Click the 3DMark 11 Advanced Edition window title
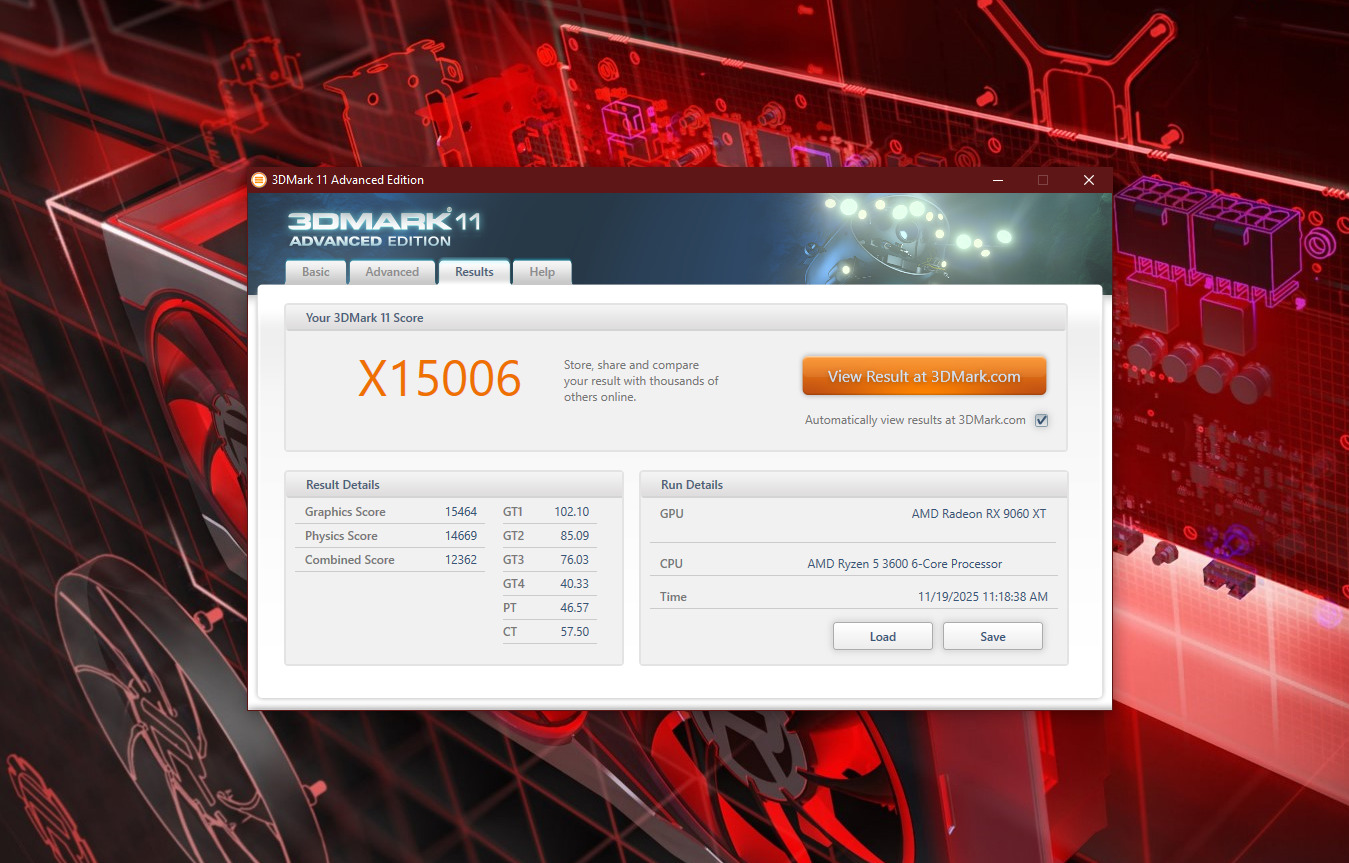This screenshot has height=863, width=1349. 348,180
